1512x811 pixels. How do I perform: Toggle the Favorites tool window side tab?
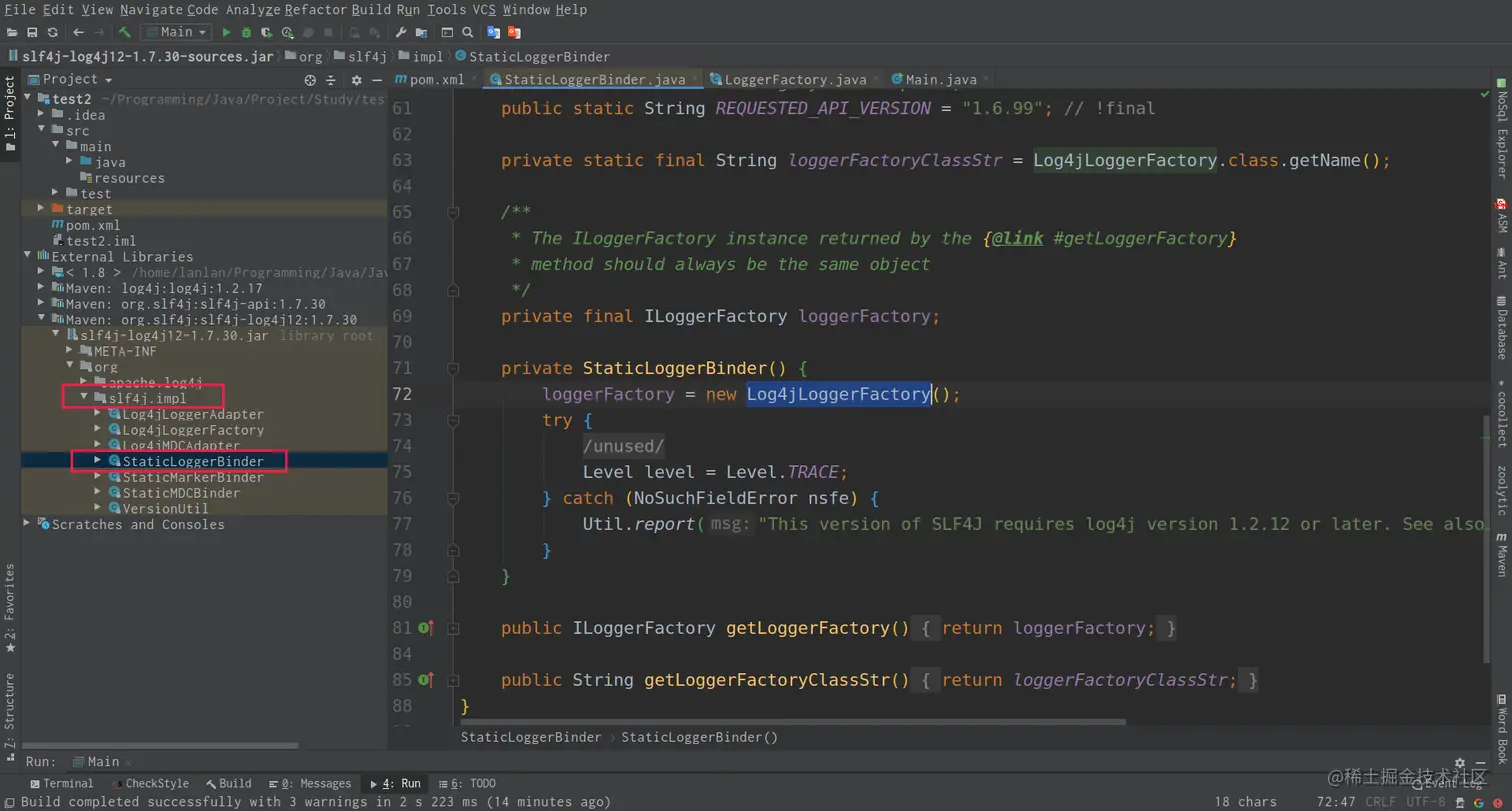[10, 608]
